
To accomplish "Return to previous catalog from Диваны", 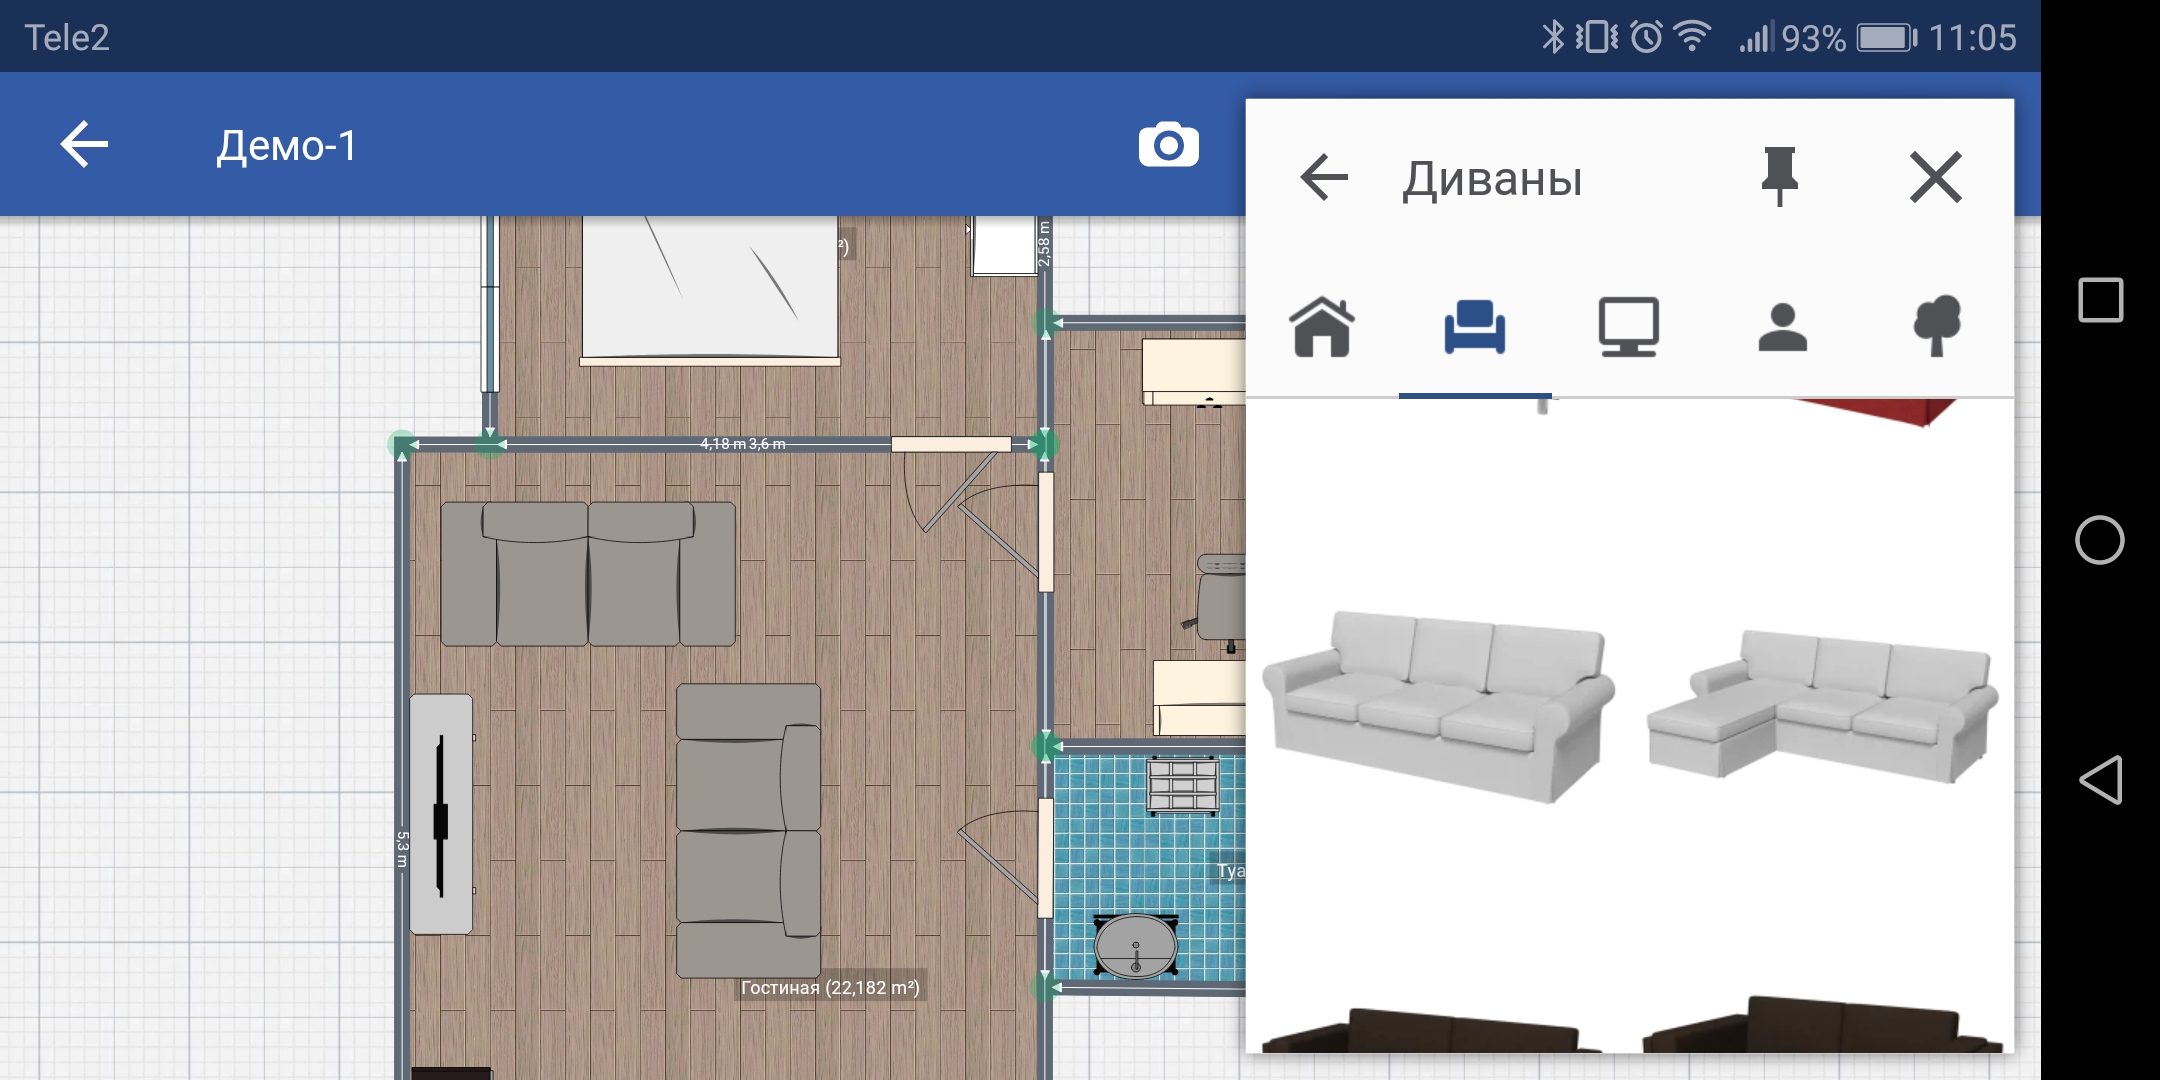I will [x=1324, y=179].
